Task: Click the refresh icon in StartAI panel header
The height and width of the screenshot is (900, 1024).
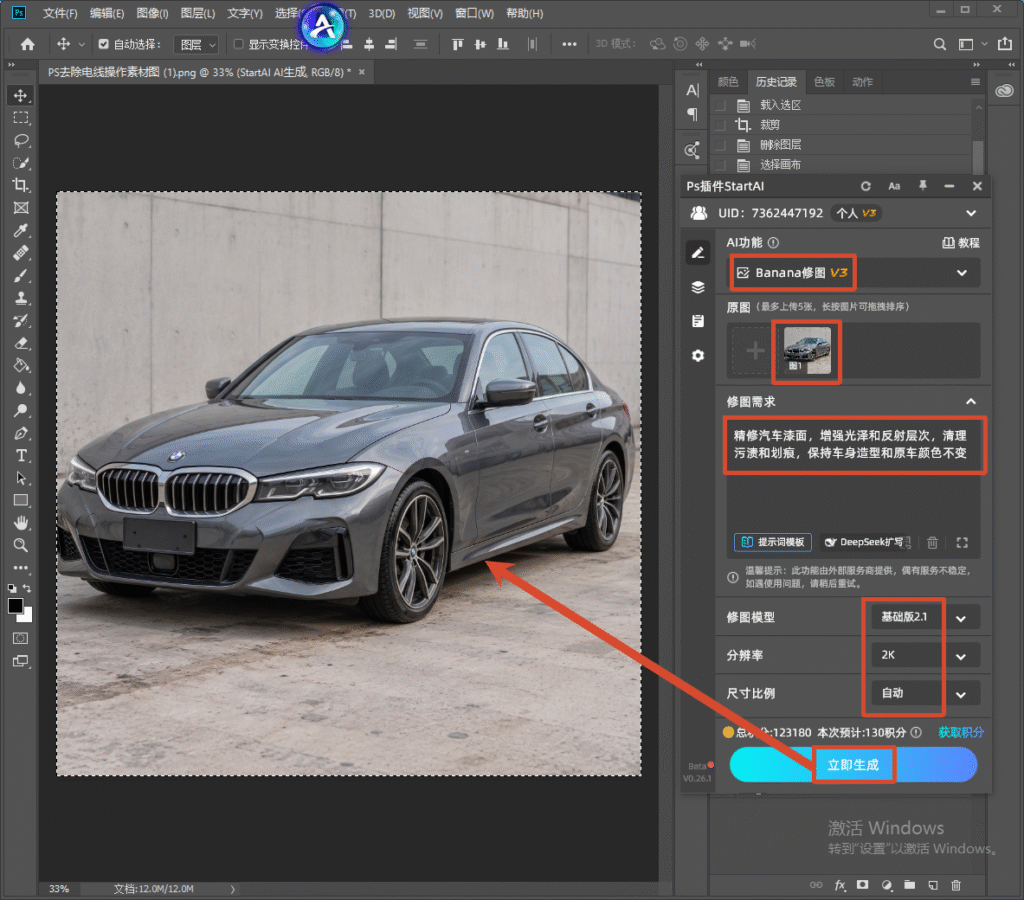Action: 866,186
